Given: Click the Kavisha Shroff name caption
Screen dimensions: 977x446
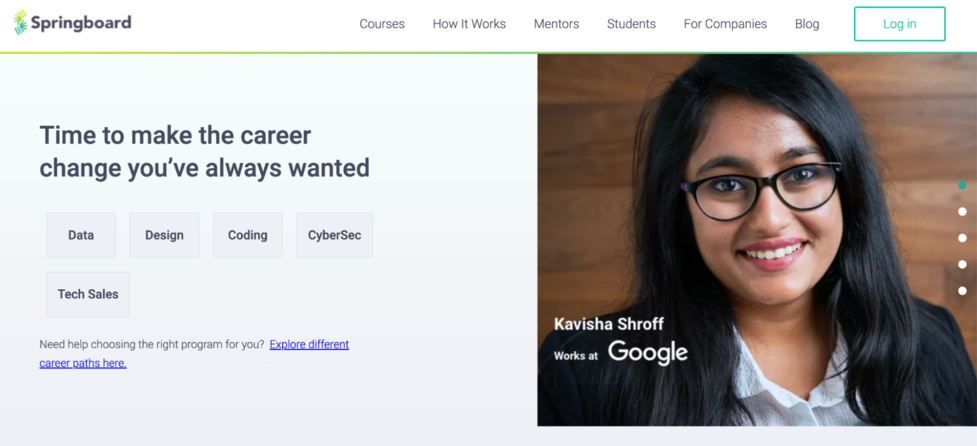Looking at the screenshot, I should (x=609, y=324).
